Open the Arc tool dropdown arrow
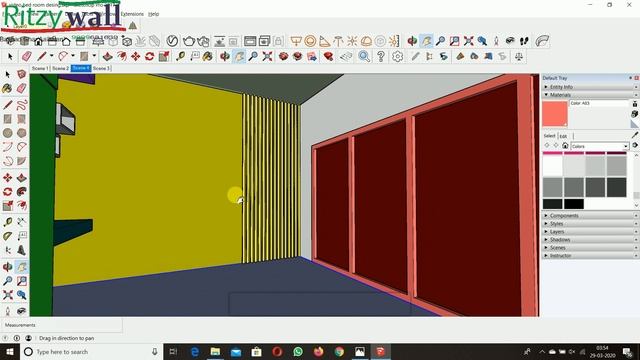The image size is (640, 360). point(73,56)
